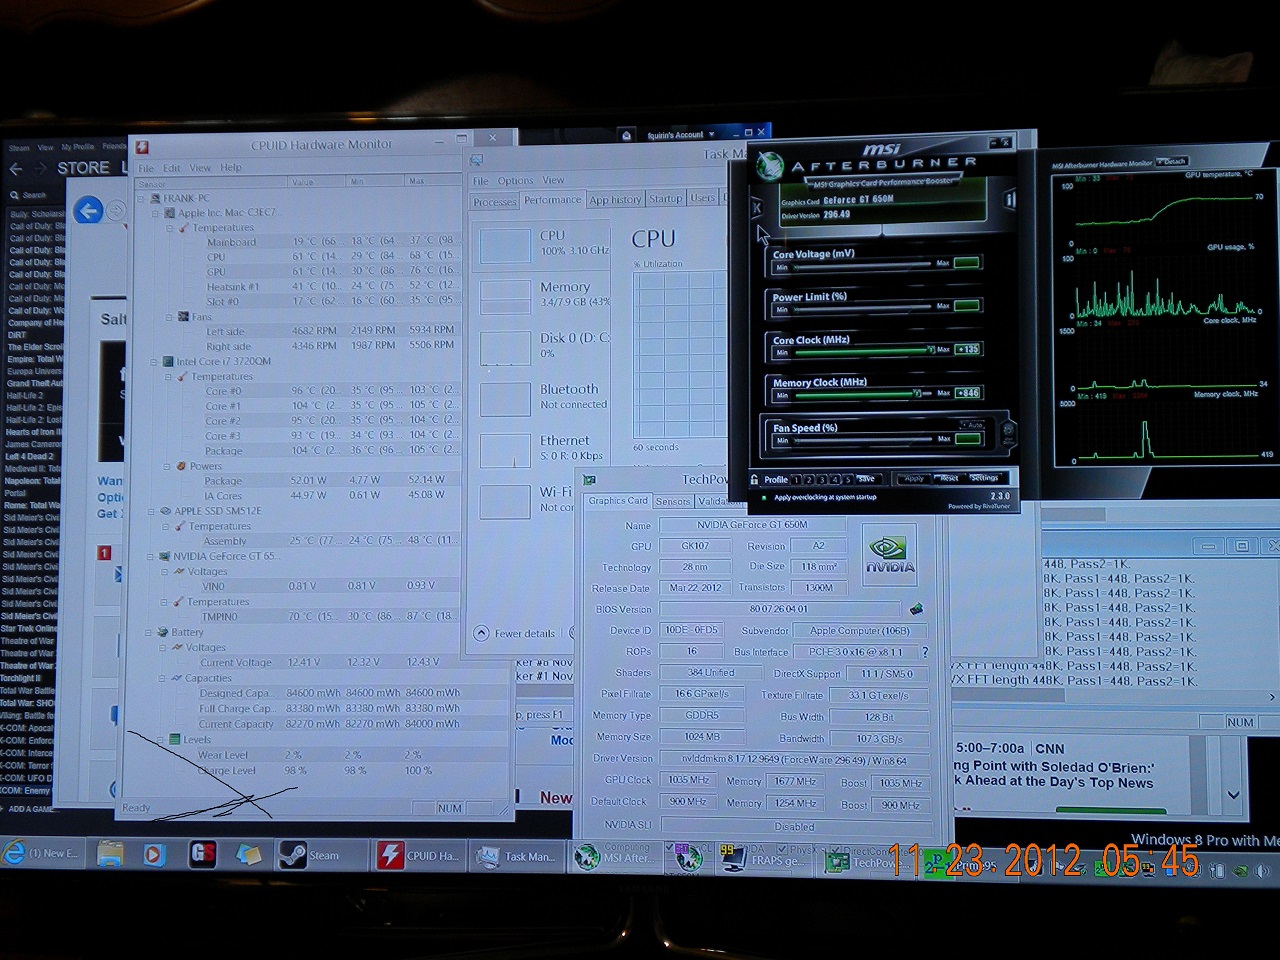Click the blue browser back arrow button
The height and width of the screenshot is (960, 1280).
(x=89, y=210)
